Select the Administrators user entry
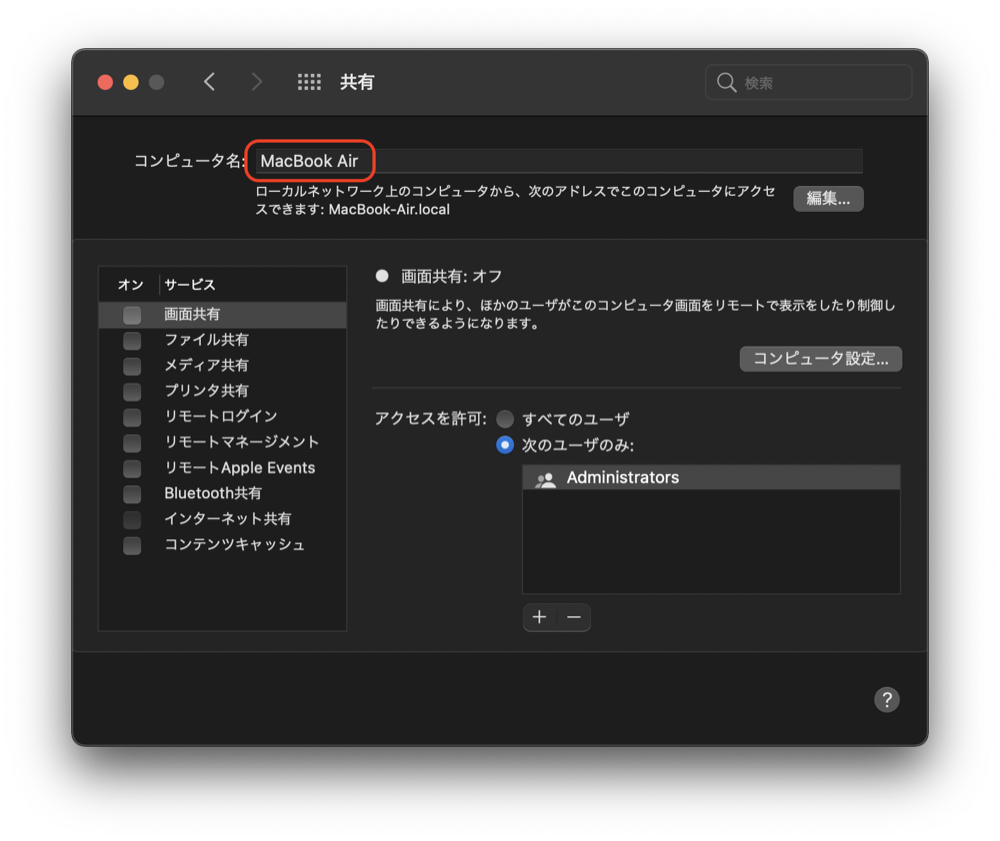The height and width of the screenshot is (841, 1000). click(711, 478)
